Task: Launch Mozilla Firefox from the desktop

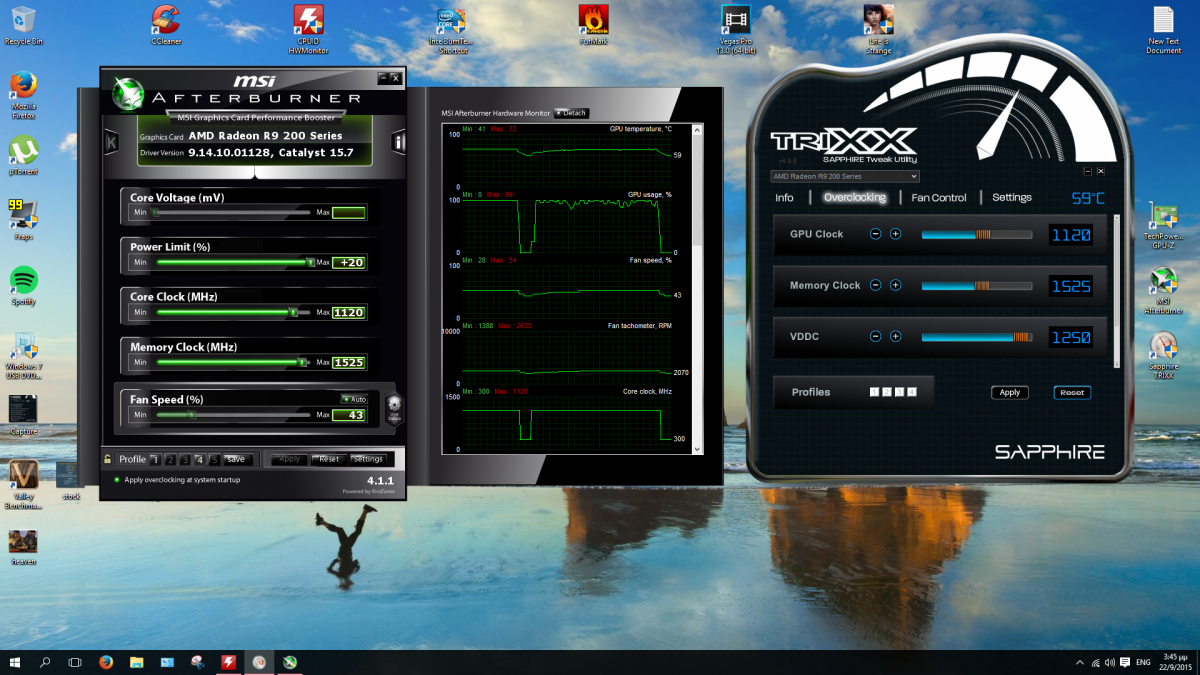Action: tap(23, 95)
